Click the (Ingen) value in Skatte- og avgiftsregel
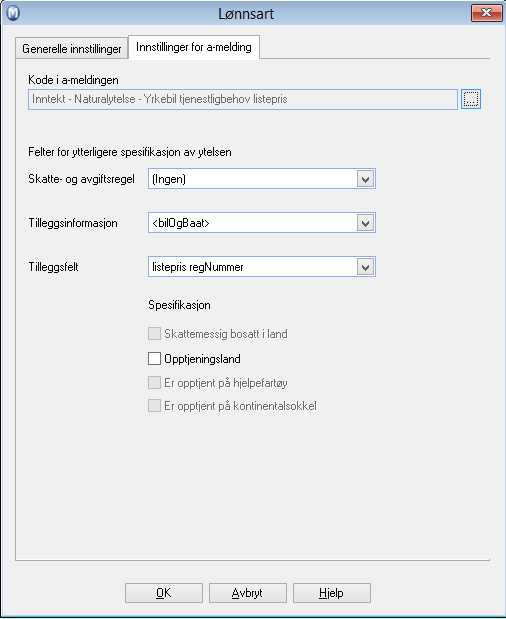The image size is (506, 619). tap(169, 179)
